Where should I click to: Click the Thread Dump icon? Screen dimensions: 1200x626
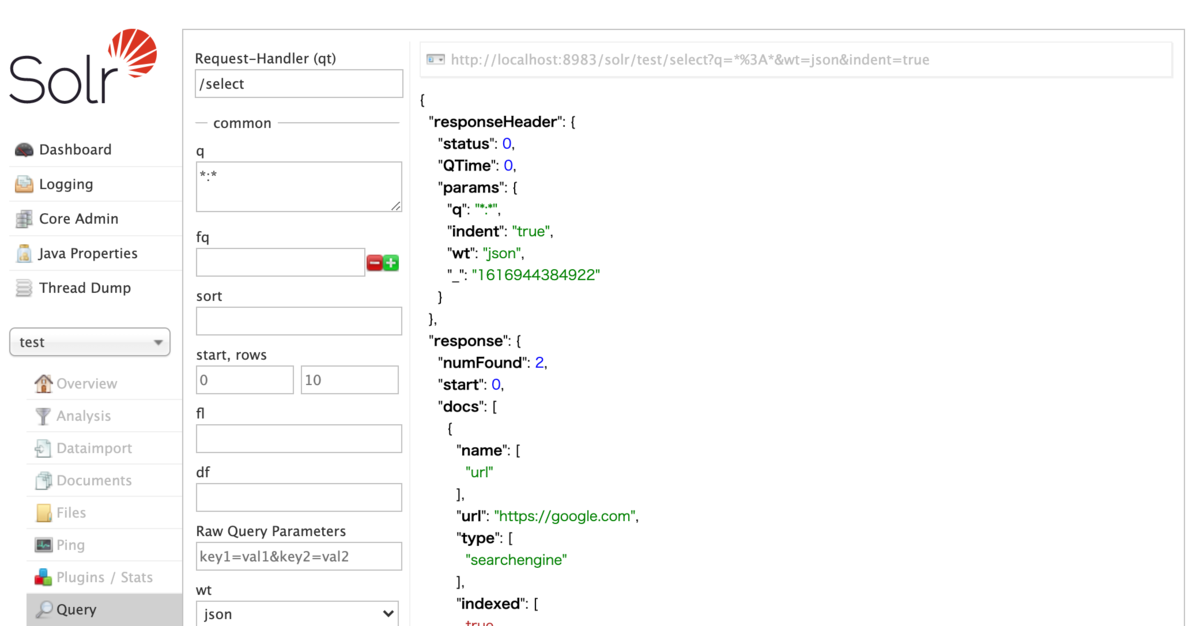click(x=24, y=288)
